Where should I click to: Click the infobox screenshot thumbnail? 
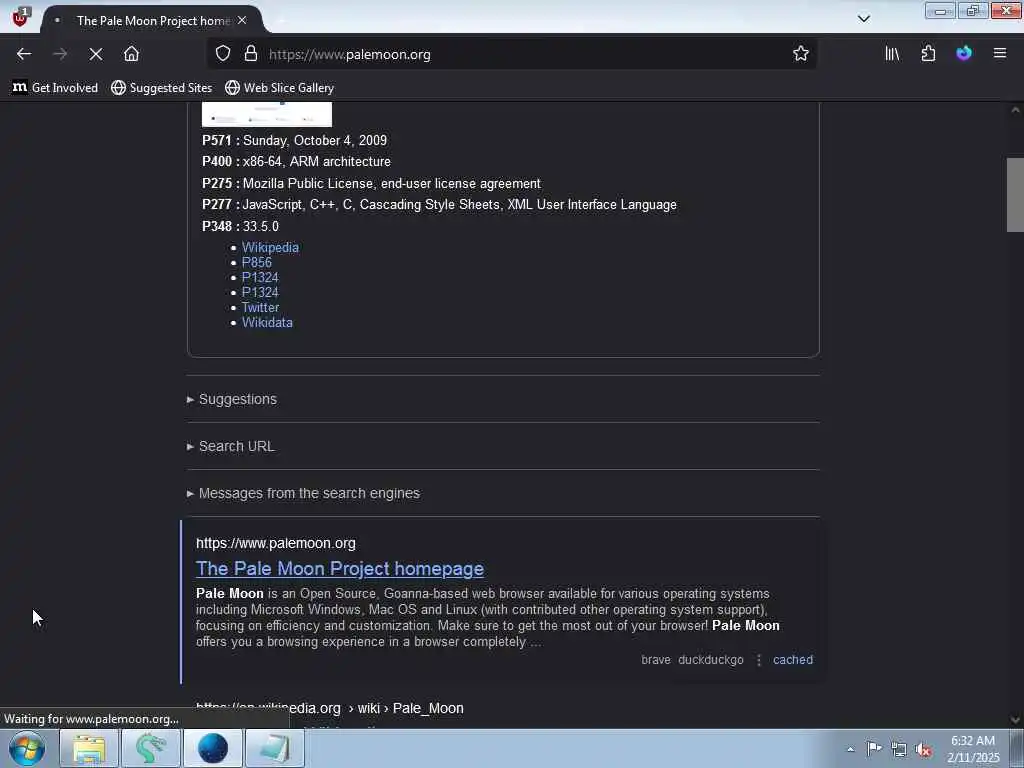point(266,114)
